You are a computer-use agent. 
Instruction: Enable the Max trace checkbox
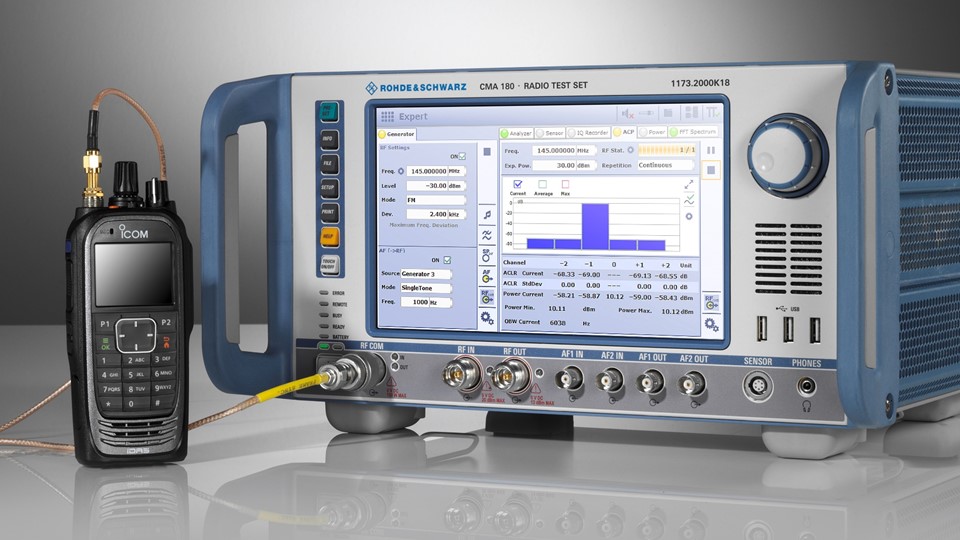(565, 184)
